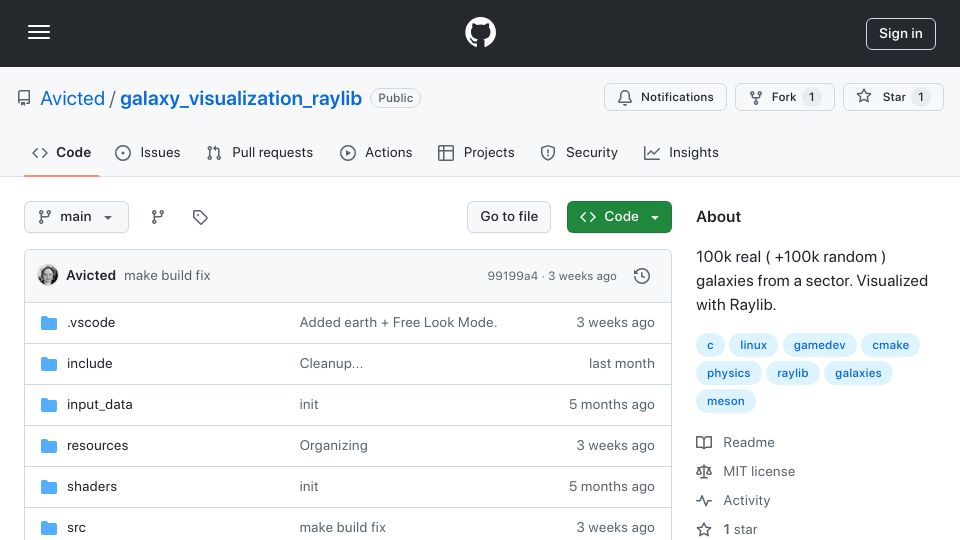Click the shaders folder icon
The height and width of the screenshot is (540, 960).
point(49,487)
